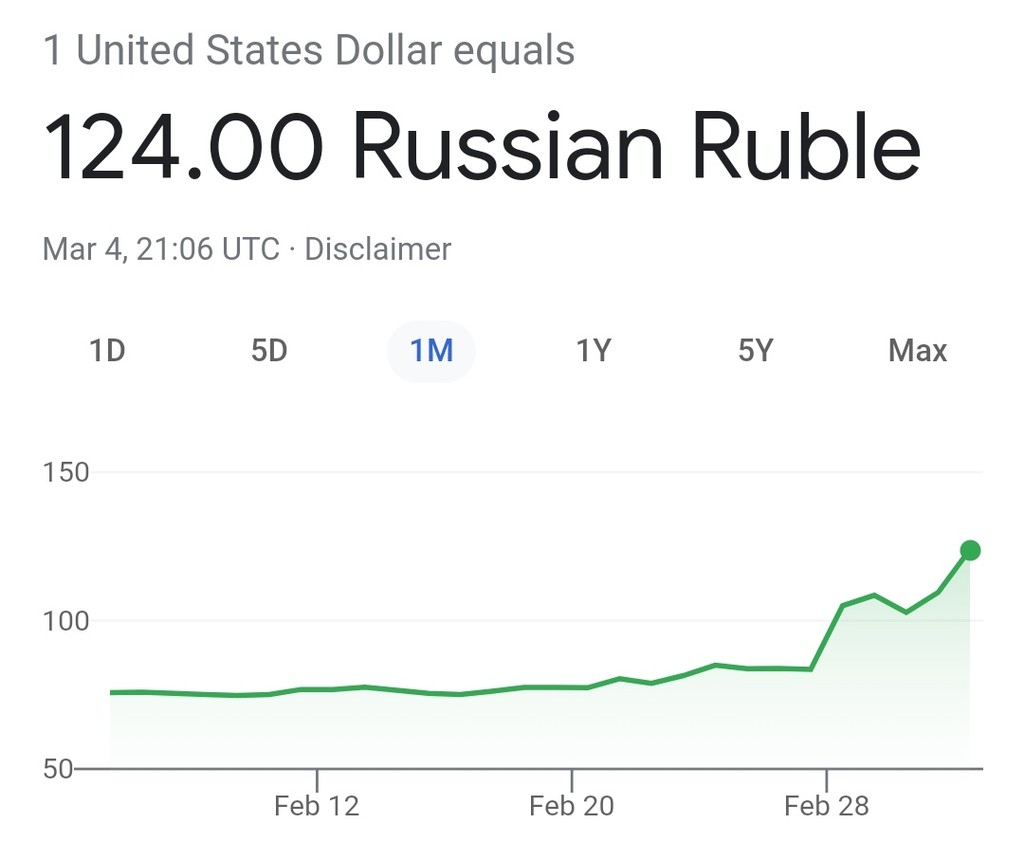Click the 100 y-axis value
1024x841 pixels.
pos(67,621)
